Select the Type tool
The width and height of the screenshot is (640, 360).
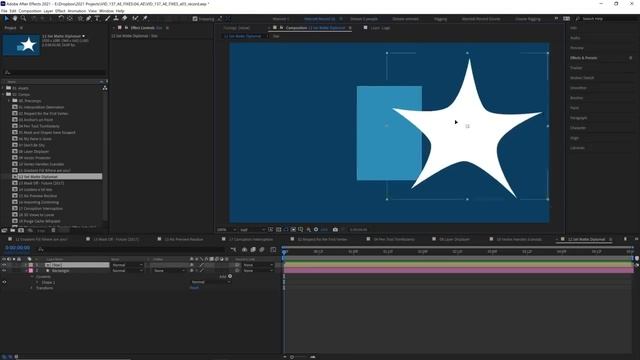coord(97,19)
